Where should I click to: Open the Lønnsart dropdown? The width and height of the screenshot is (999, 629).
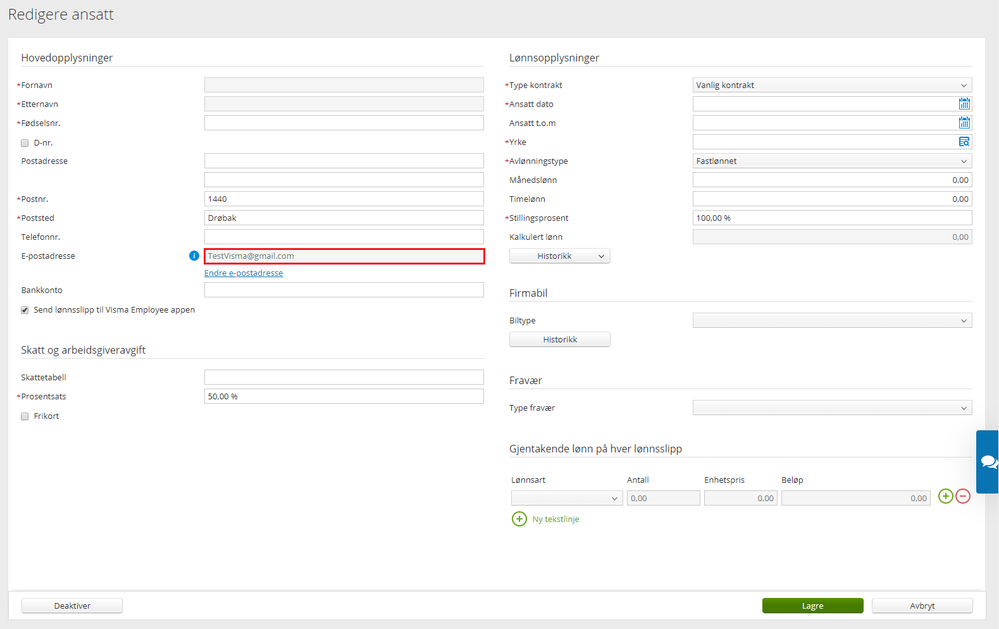click(x=566, y=498)
